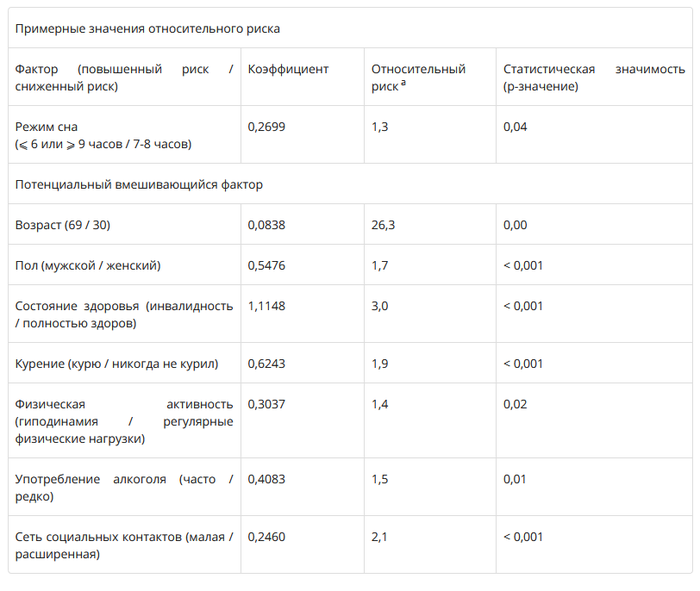Click relative risk value 1,9
Image resolution: width=700 pixels, height=591 pixels.
tap(380, 363)
